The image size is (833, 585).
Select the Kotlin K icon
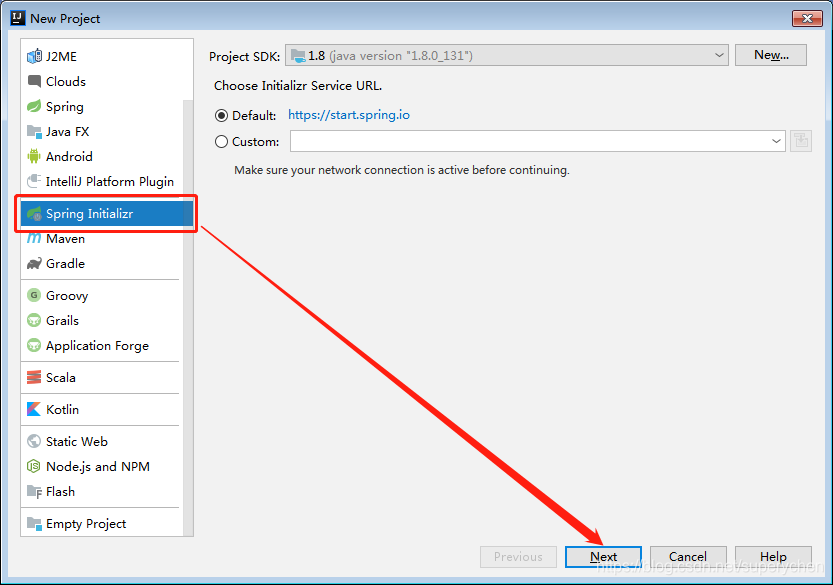point(34,409)
